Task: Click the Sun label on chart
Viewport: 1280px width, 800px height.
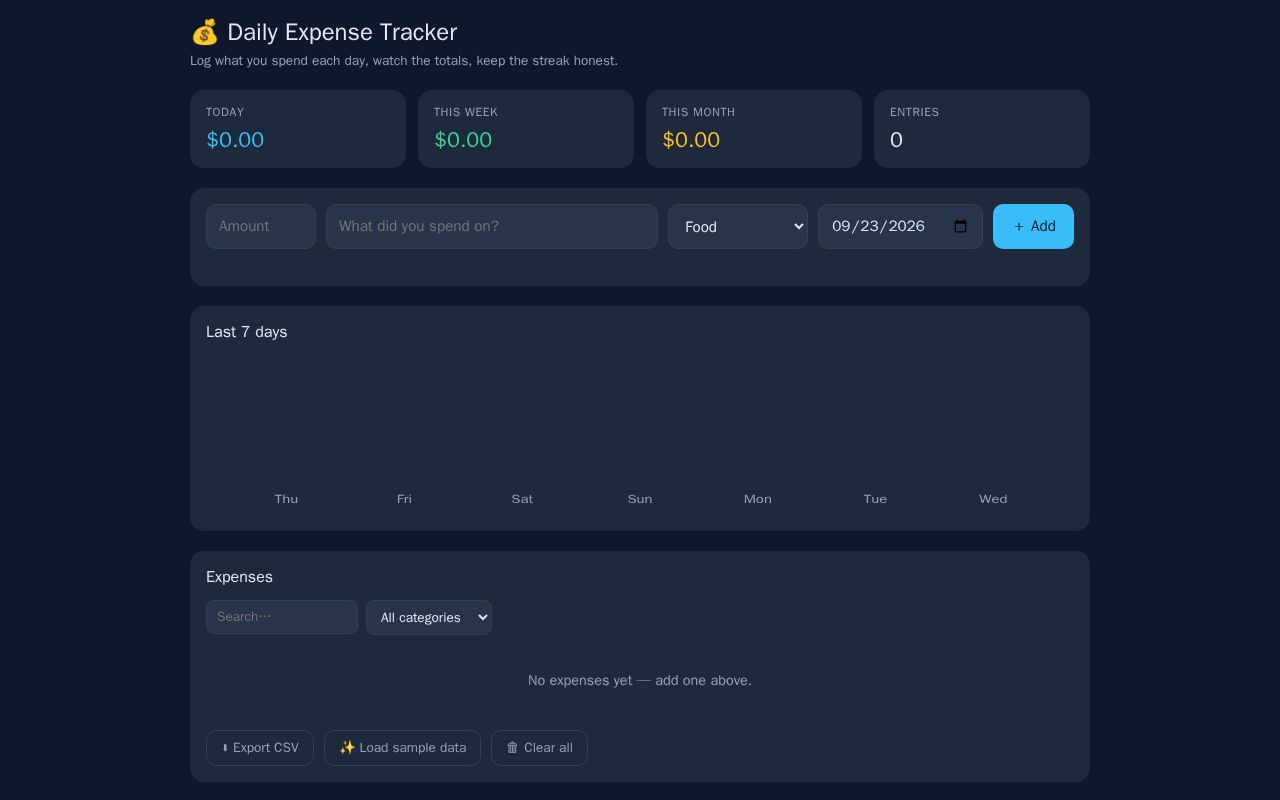Action: click(640, 499)
